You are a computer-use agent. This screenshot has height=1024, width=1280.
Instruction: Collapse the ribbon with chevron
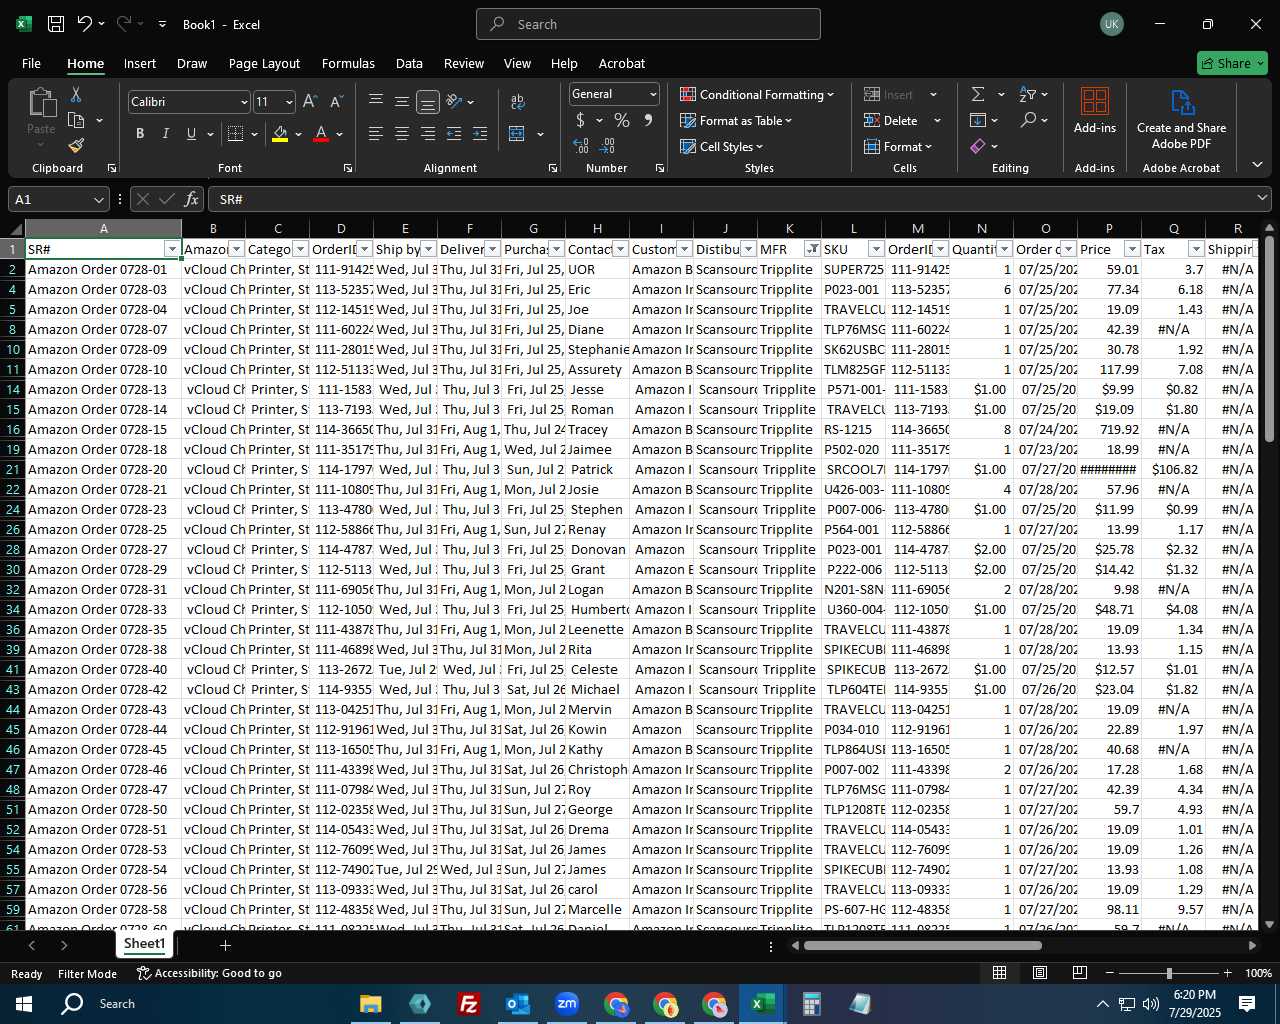1258,165
